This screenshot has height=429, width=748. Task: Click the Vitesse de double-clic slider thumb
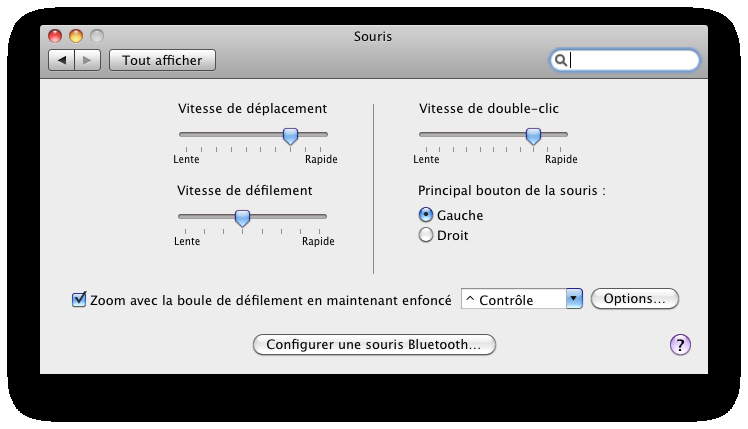click(533, 136)
